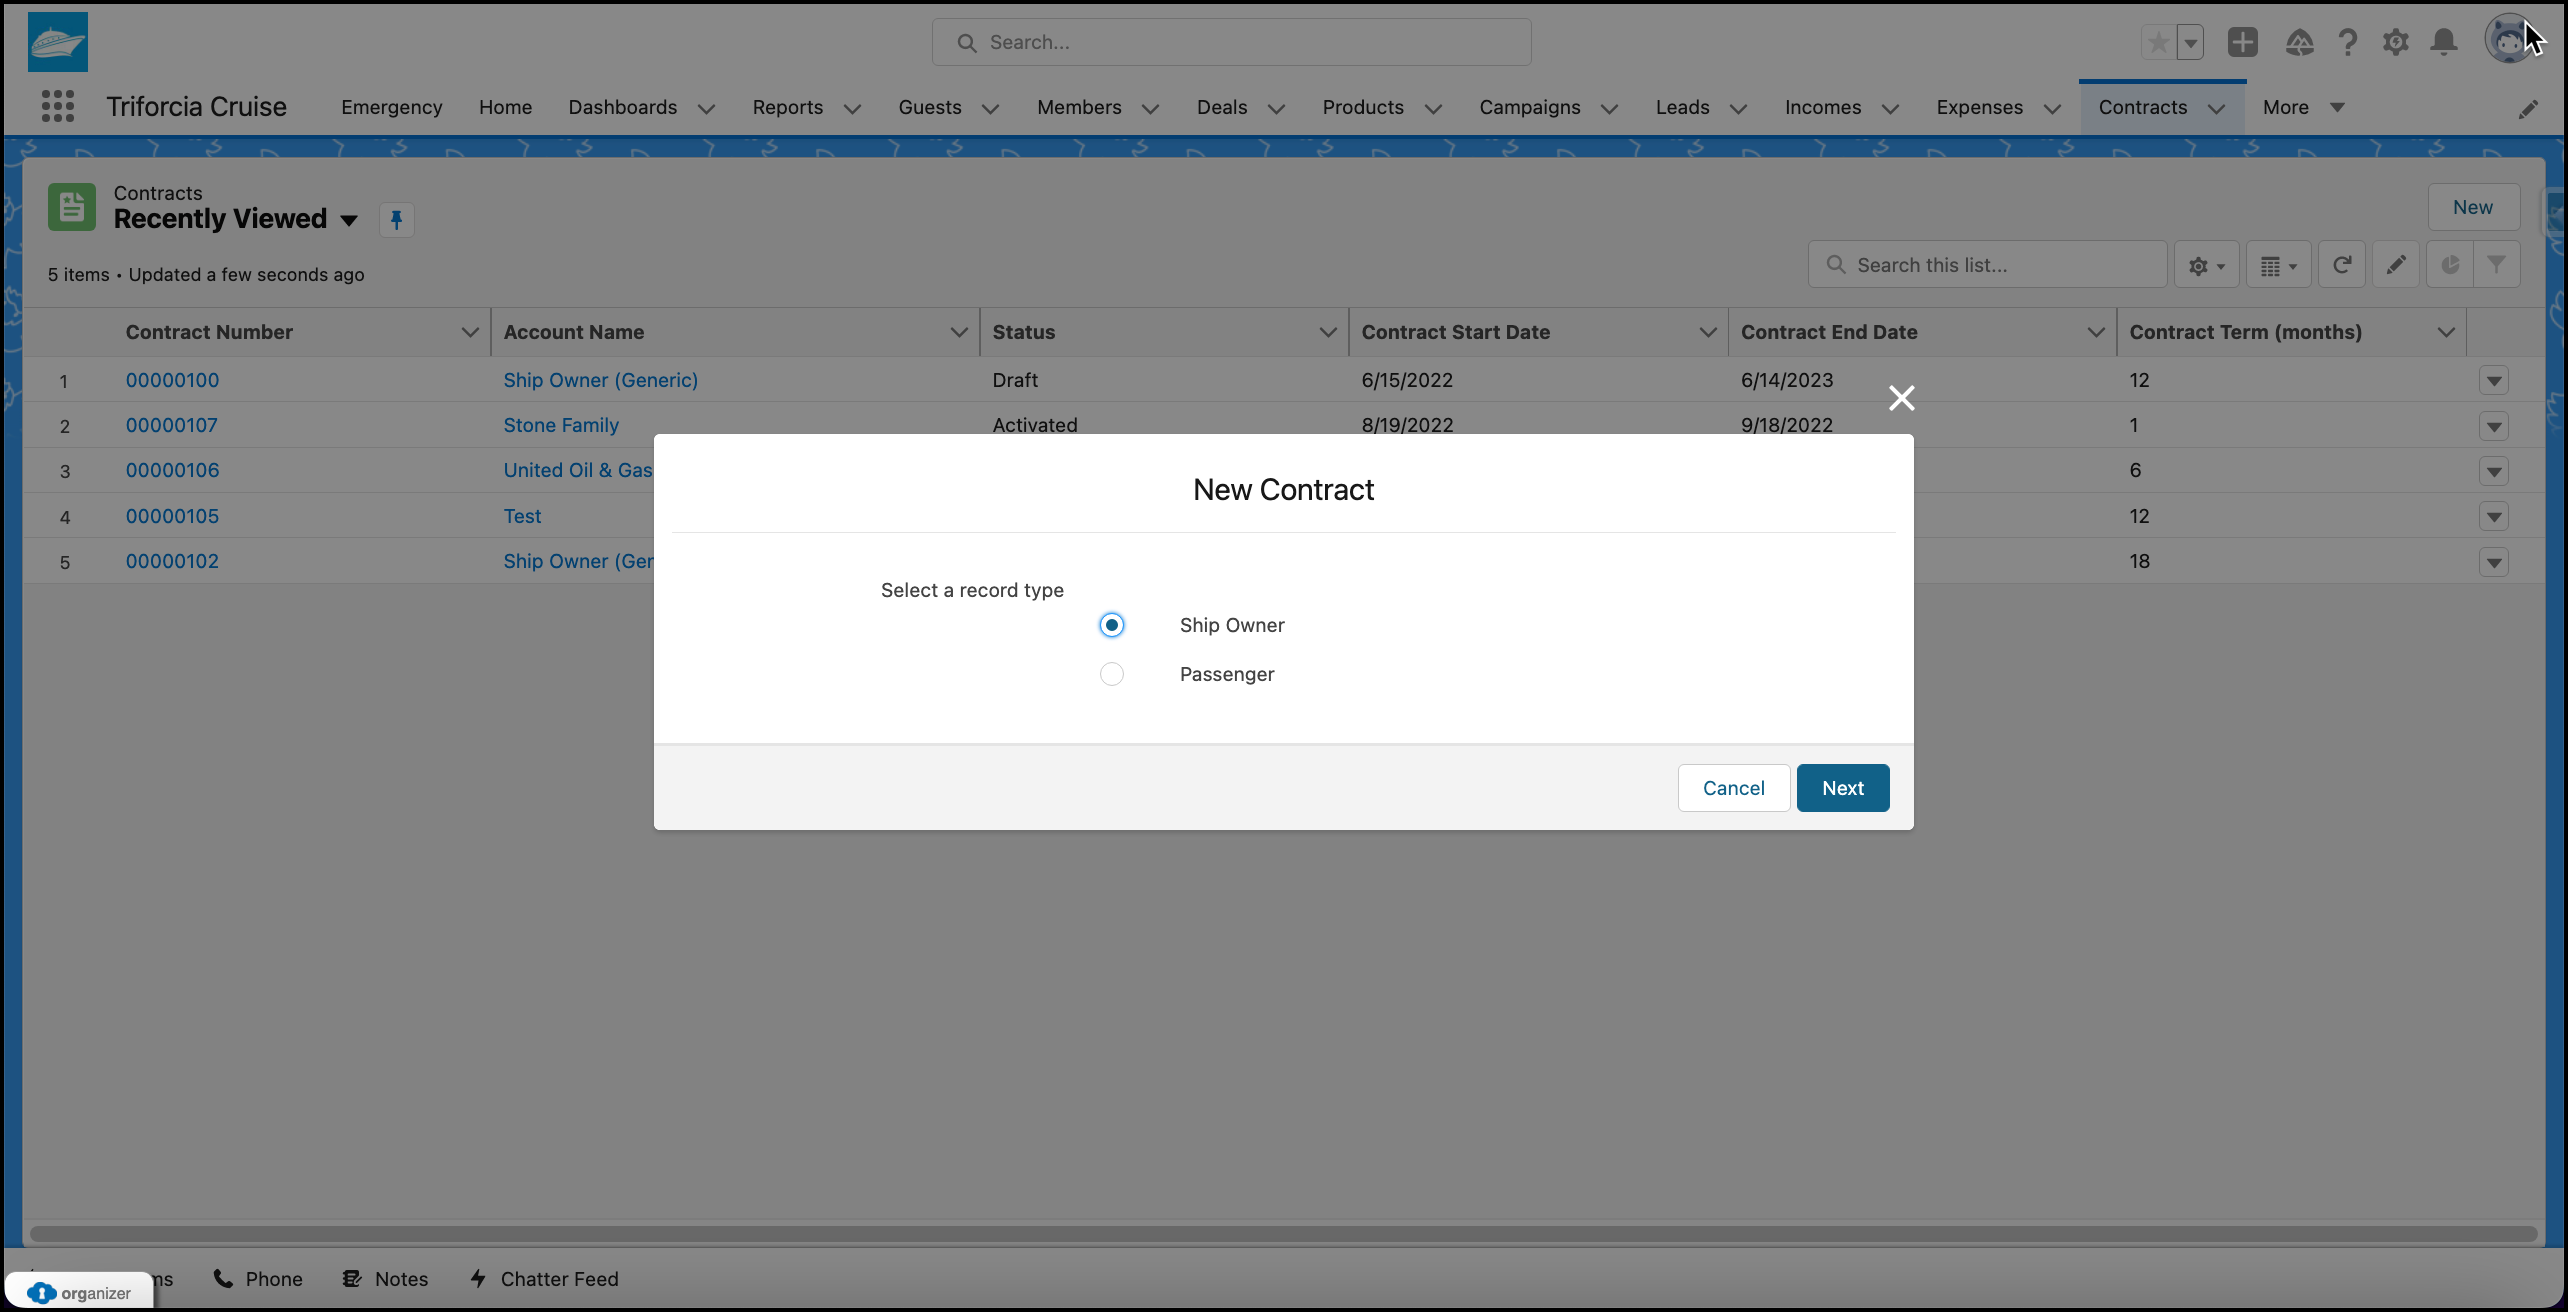Open Stone Family account link
Image resolution: width=2568 pixels, height=1312 pixels.
[x=560, y=425]
